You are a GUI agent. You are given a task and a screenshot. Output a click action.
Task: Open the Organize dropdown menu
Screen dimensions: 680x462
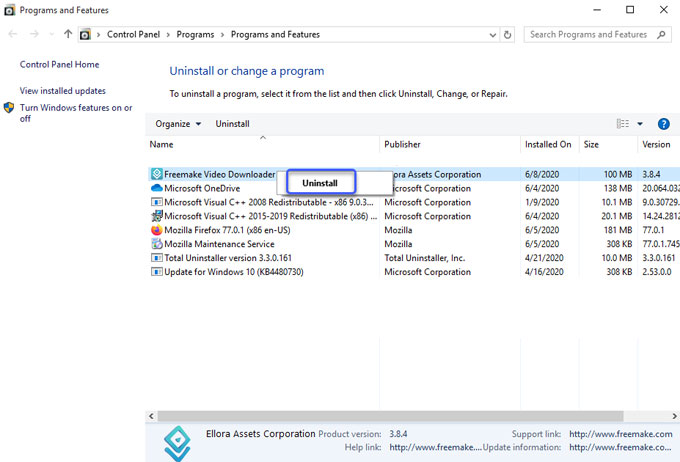pos(178,124)
